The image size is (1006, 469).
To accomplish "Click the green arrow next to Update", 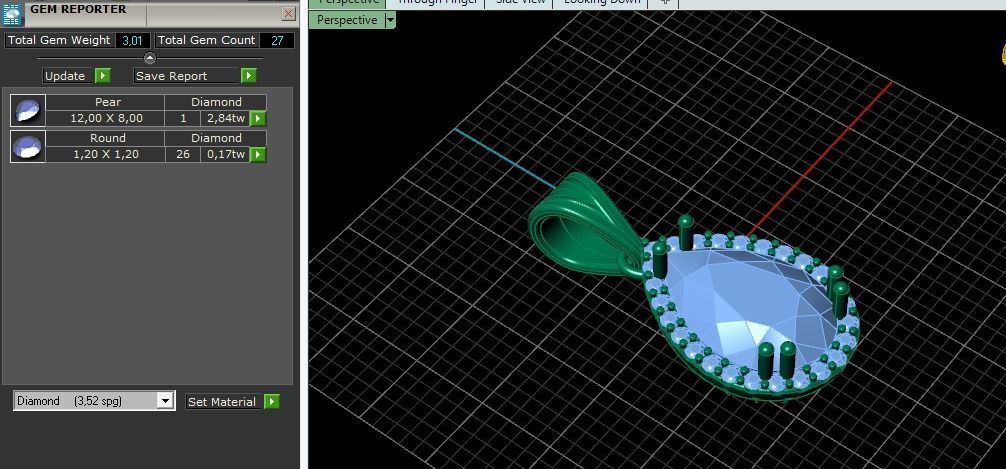I will point(103,76).
